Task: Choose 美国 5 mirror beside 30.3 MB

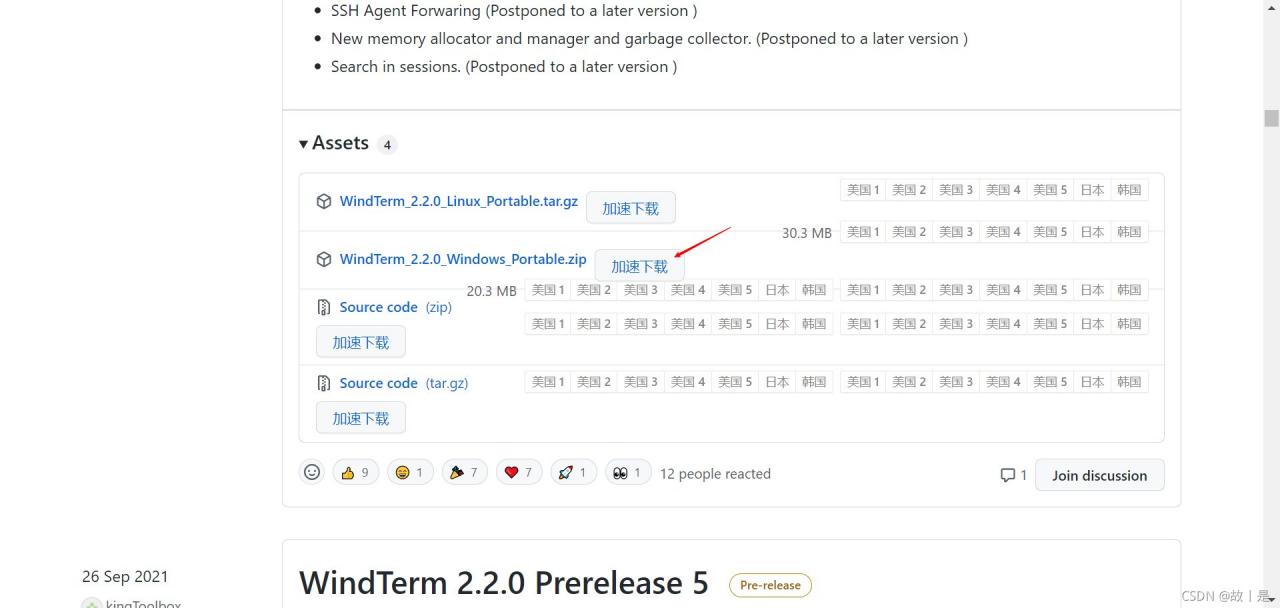Action: tap(1050, 232)
